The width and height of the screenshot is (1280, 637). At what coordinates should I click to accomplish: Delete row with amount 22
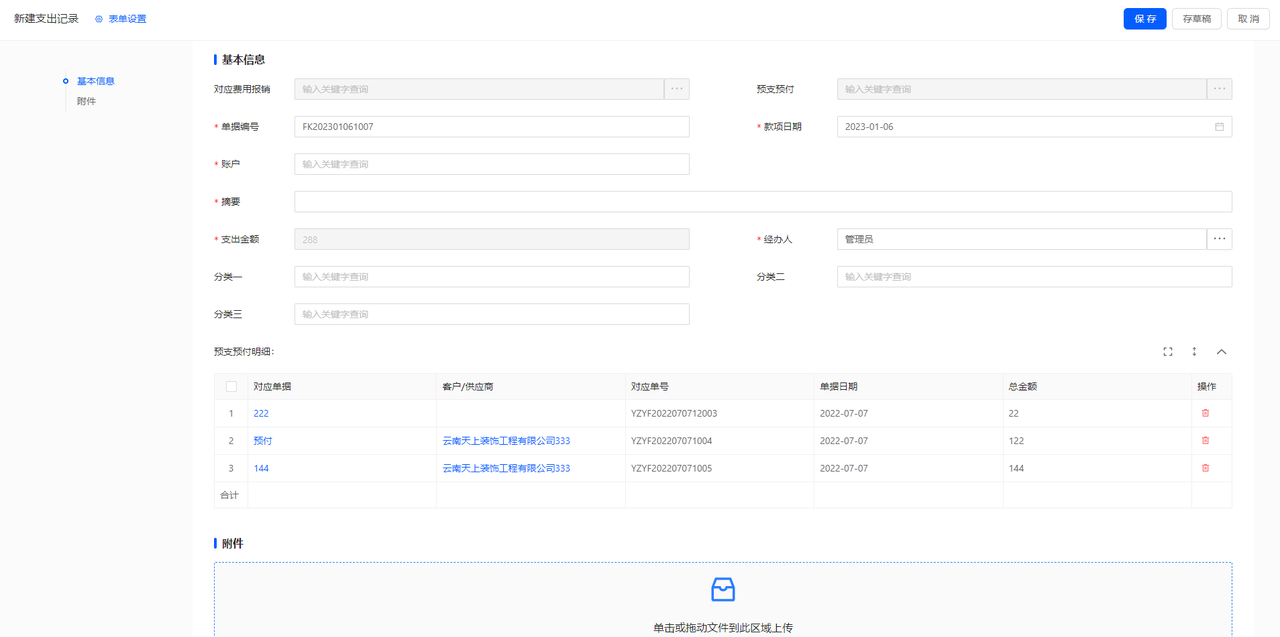pos(1205,413)
